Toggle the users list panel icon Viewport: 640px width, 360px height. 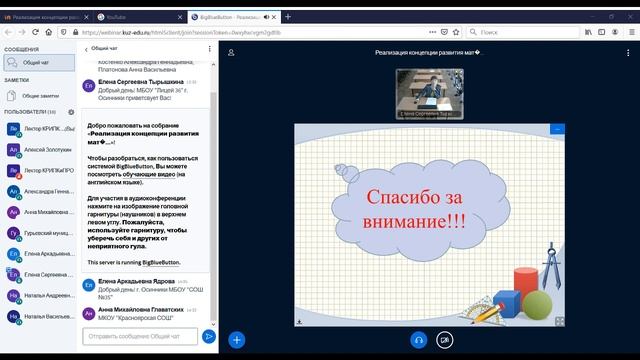point(231,53)
